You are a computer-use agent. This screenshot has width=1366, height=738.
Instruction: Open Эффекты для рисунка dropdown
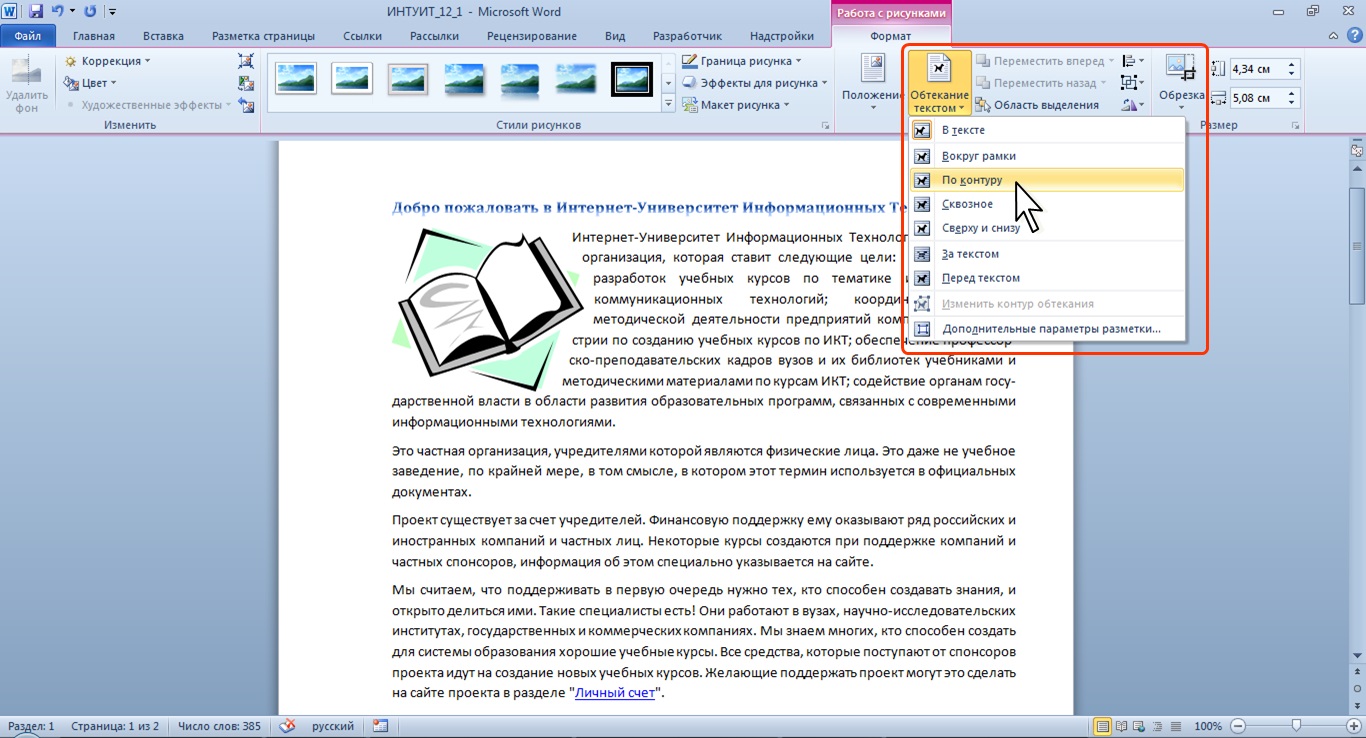pyautogui.click(x=755, y=83)
